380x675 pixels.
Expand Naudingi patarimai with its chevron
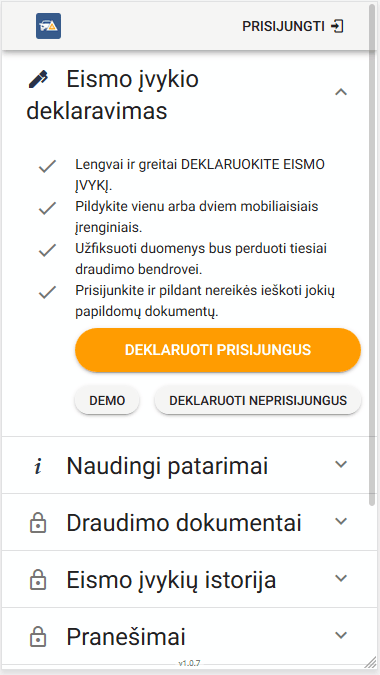point(341,464)
